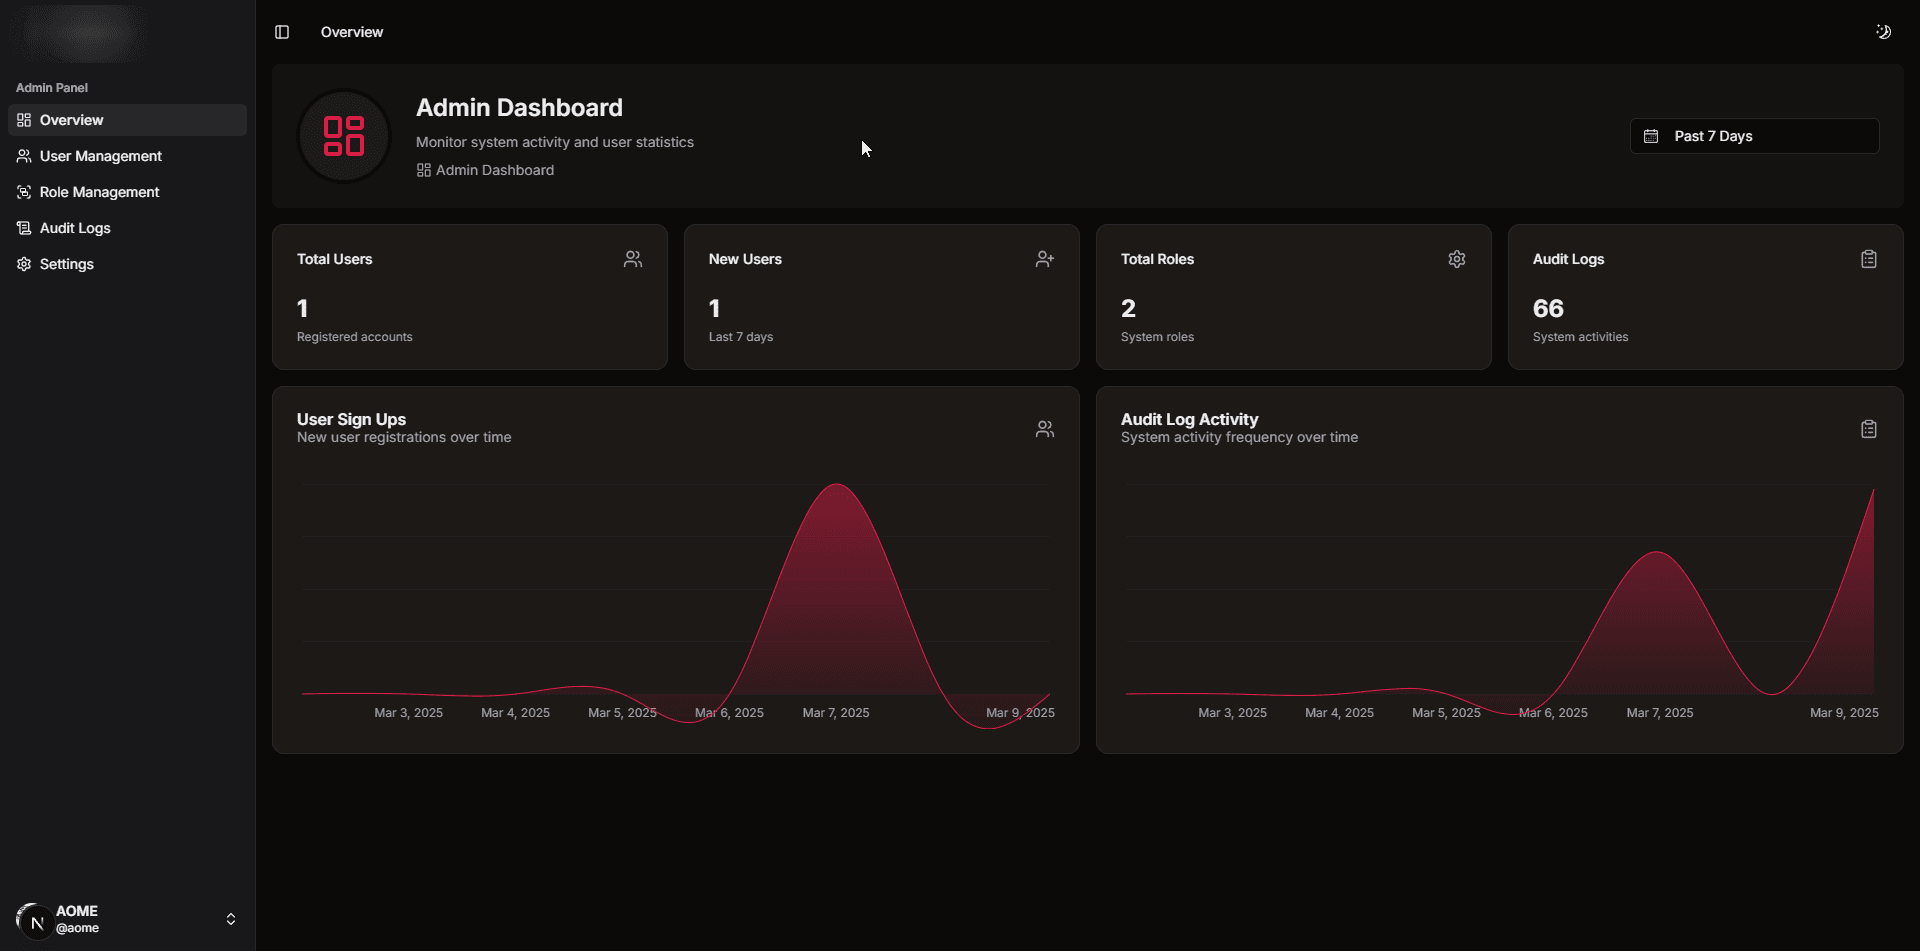Select the Settings gear icon in sidebar
Viewport: 1920px width, 951px height.
coord(23,264)
